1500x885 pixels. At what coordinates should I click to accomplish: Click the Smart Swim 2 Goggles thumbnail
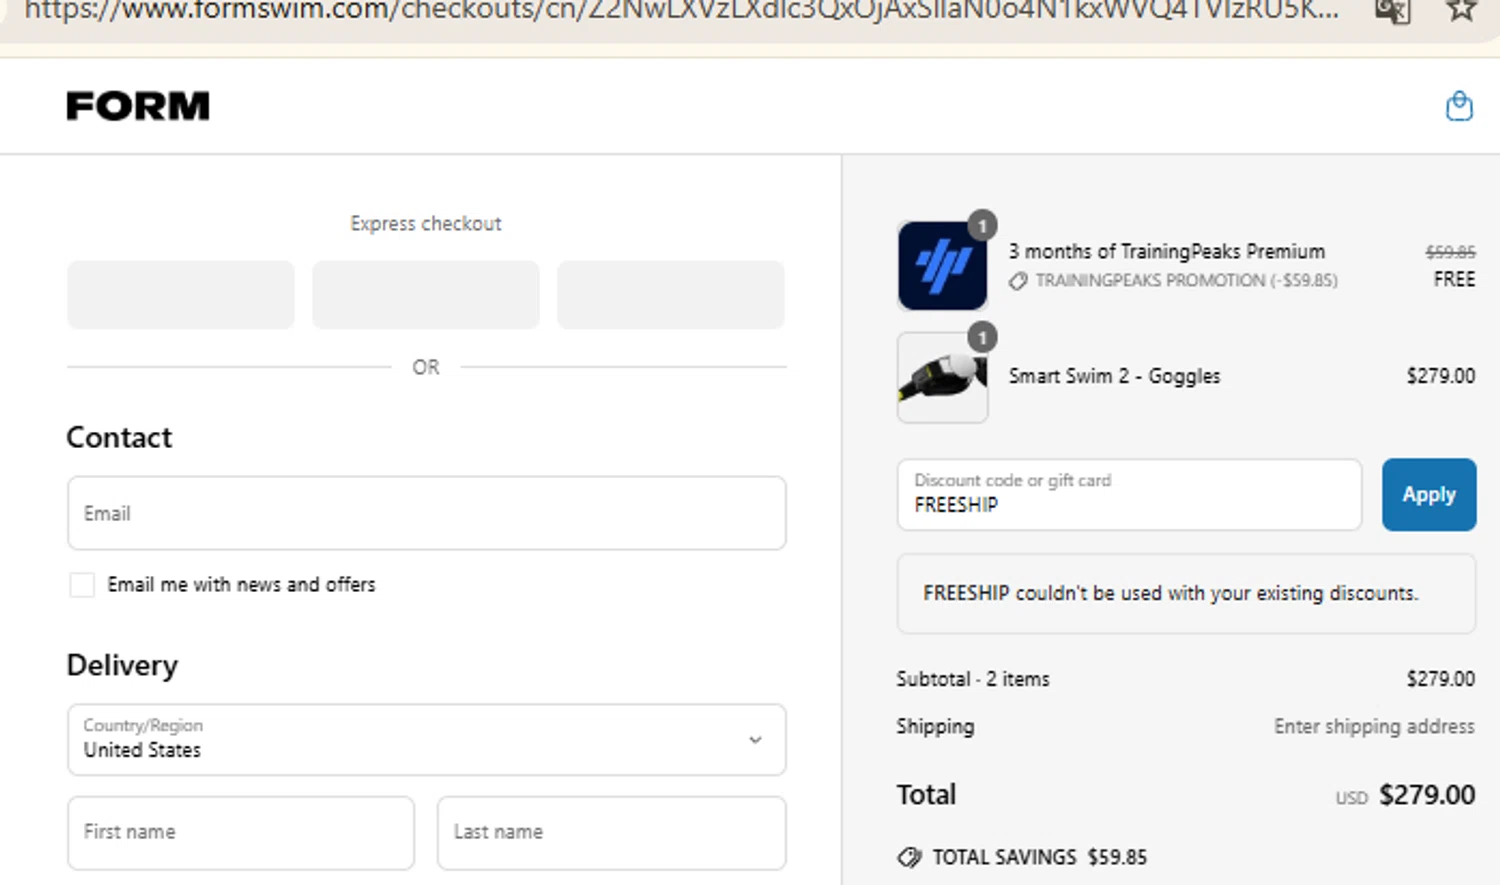point(942,378)
